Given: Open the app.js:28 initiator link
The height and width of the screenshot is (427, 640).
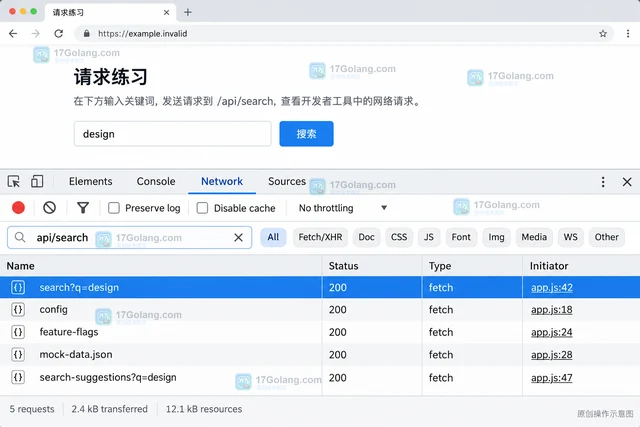Looking at the screenshot, I should tap(551, 354).
